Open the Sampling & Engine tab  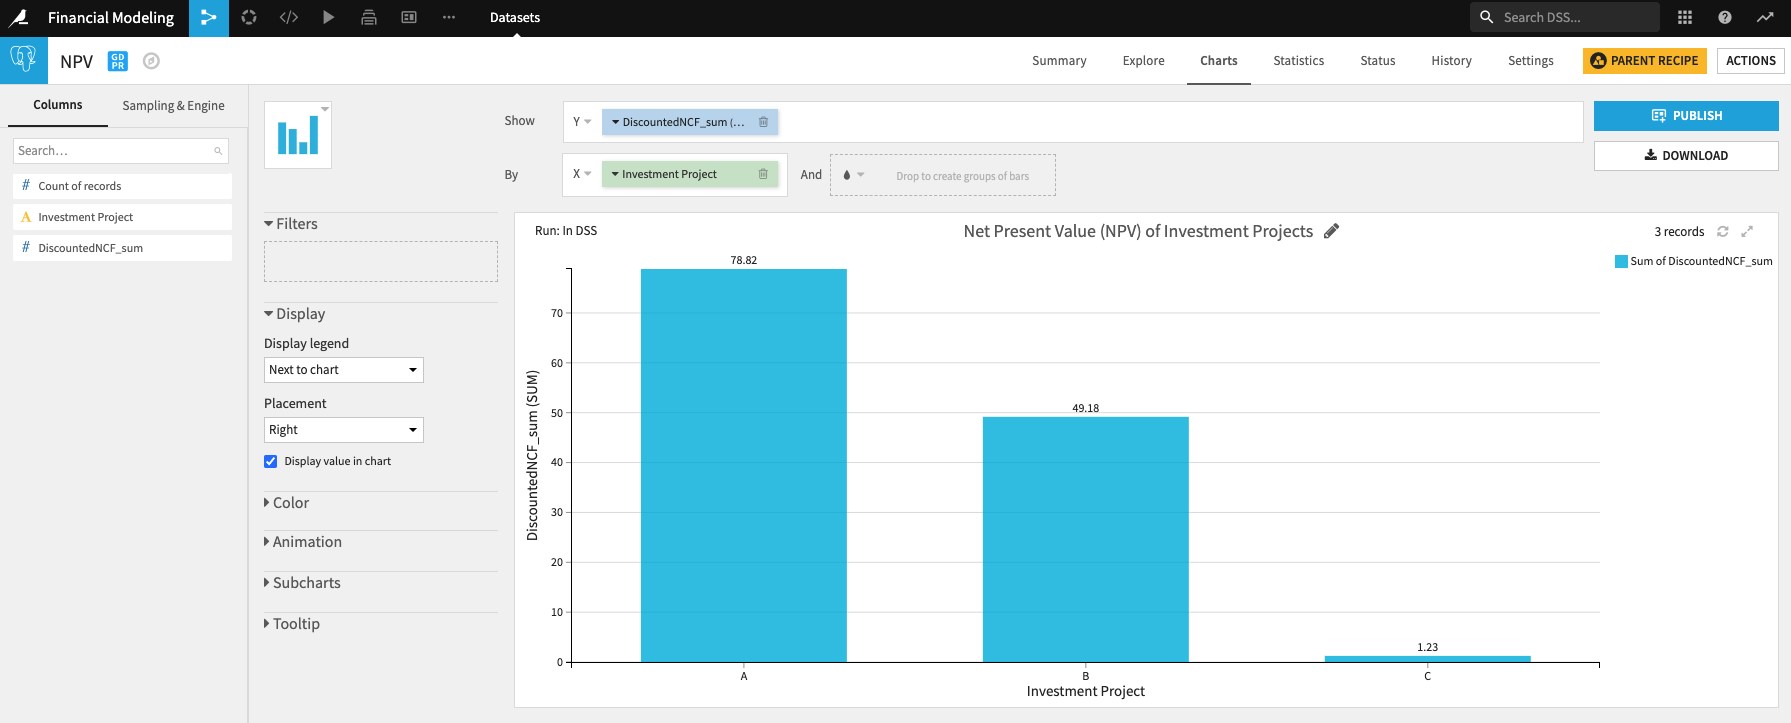tap(173, 106)
